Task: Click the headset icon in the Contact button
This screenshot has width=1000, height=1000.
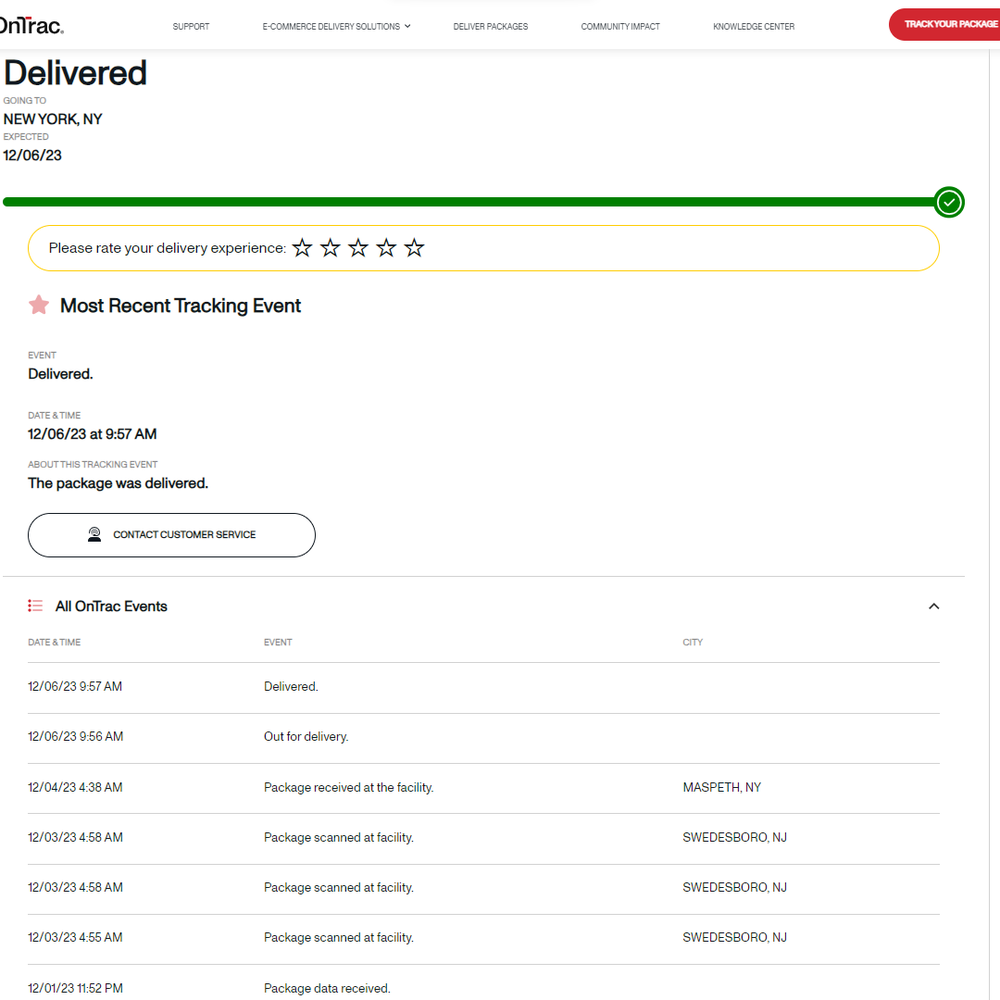Action: click(x=94, y=534)
